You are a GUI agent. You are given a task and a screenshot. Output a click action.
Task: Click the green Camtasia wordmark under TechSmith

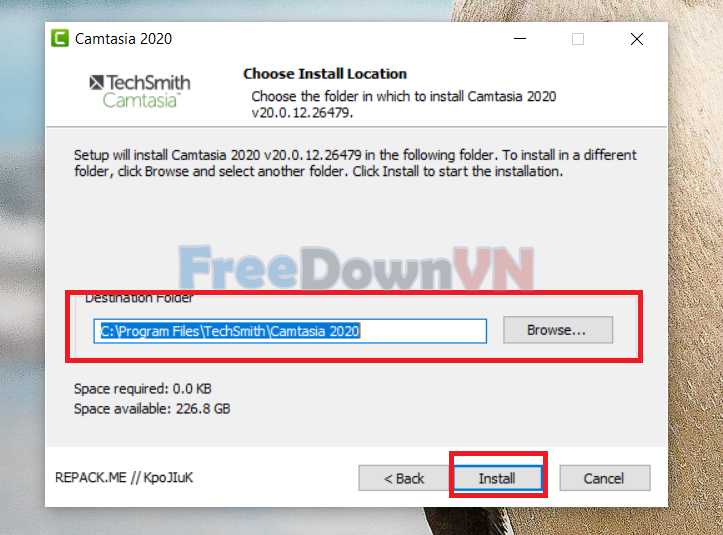[140, 100]
